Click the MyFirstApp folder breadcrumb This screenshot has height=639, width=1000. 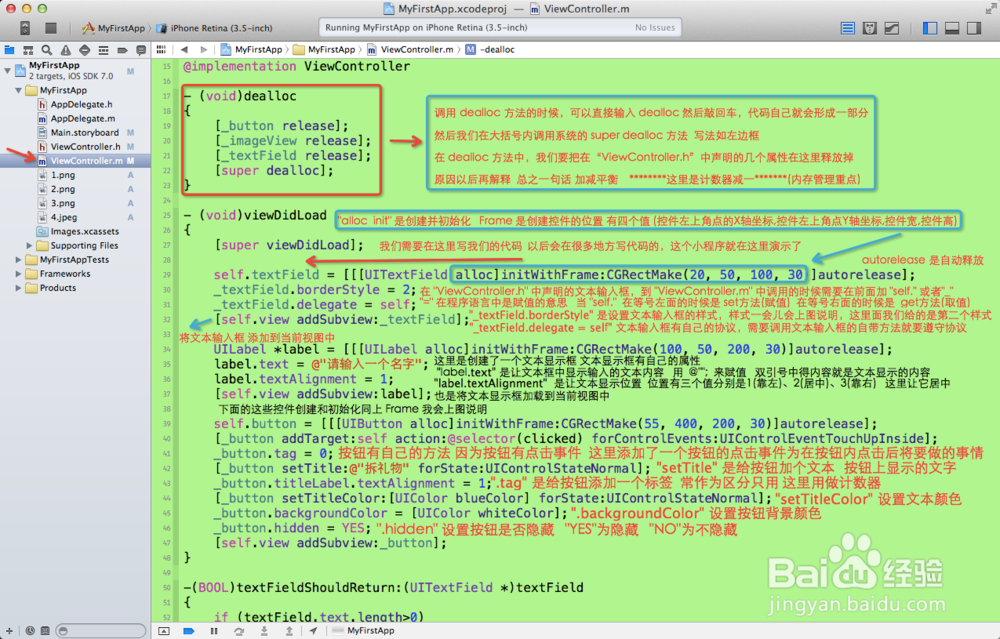(x=325, y=49)
